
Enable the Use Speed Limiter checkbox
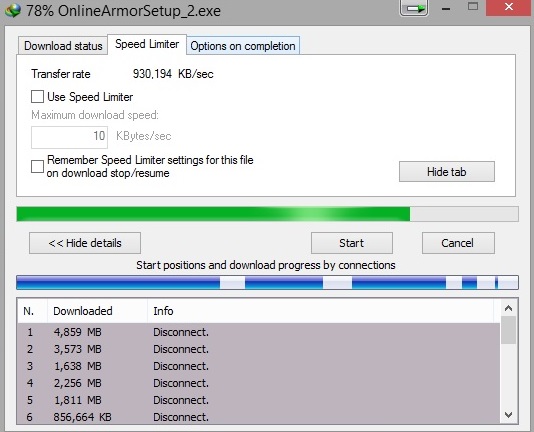pyautogui.click(x=37, y=96)
